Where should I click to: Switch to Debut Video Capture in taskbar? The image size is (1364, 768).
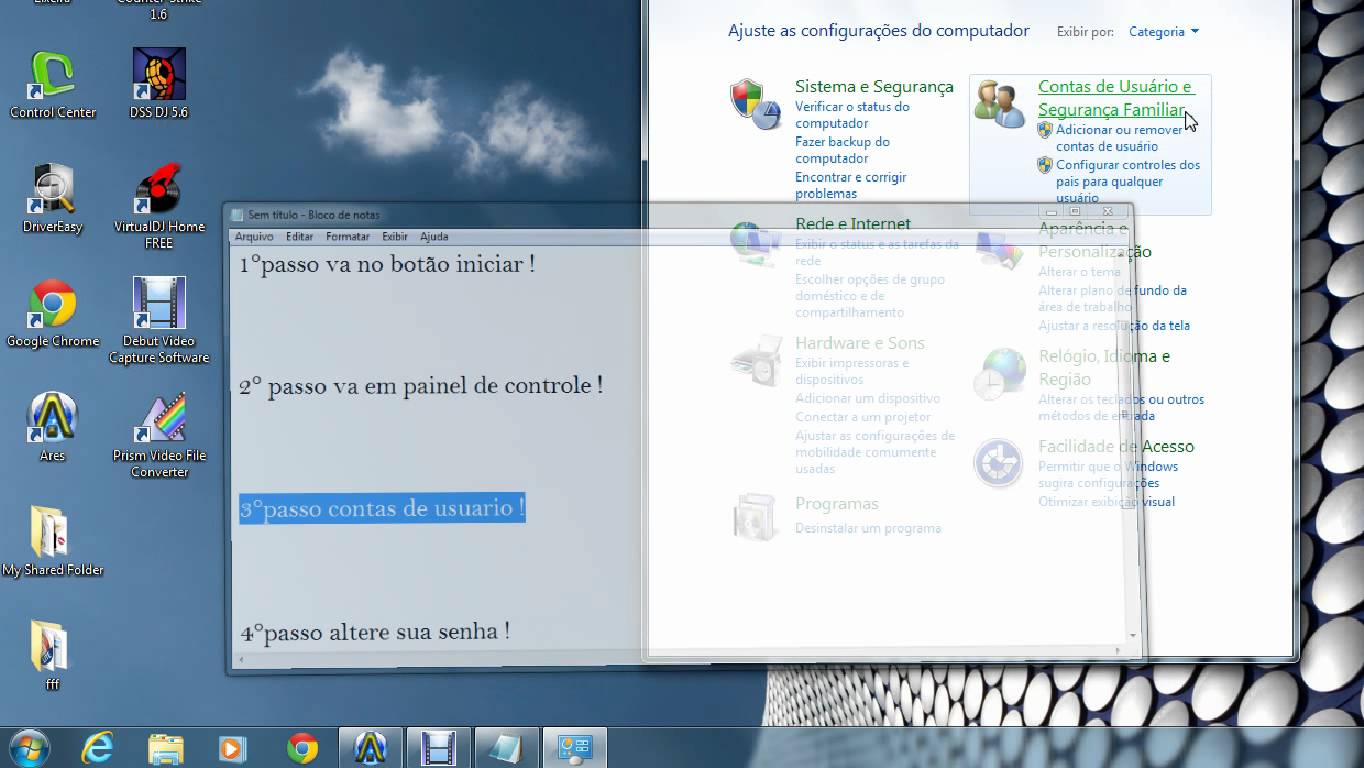click(x=439, y=748)
